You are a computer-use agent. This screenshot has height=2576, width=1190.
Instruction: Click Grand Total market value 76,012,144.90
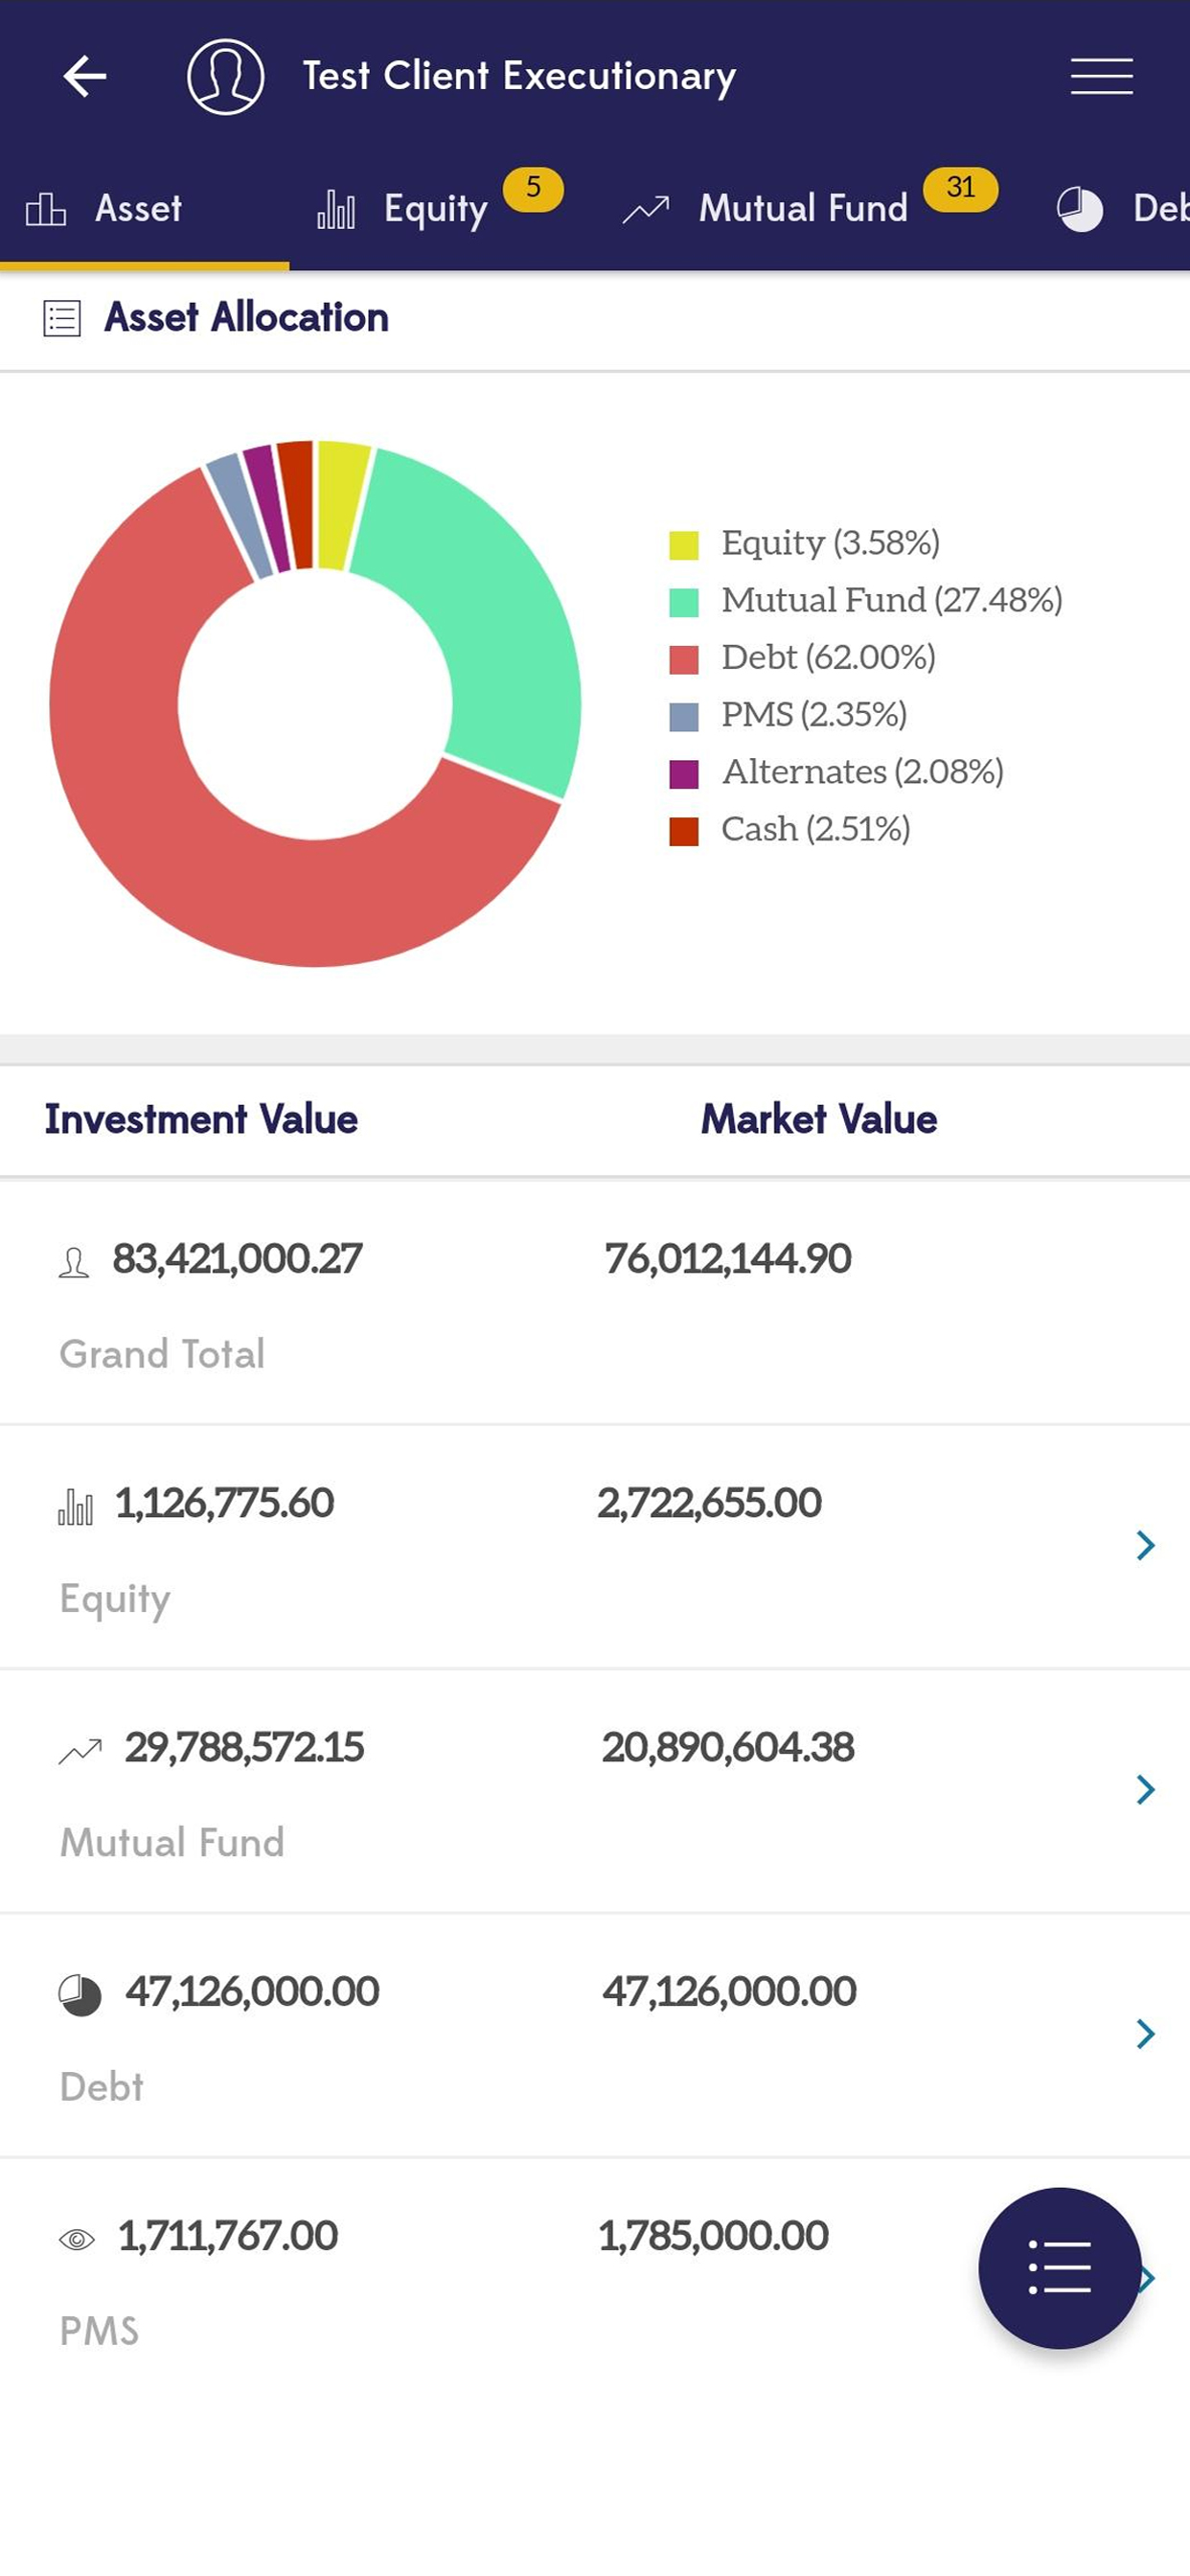(x=728, y=1259)
